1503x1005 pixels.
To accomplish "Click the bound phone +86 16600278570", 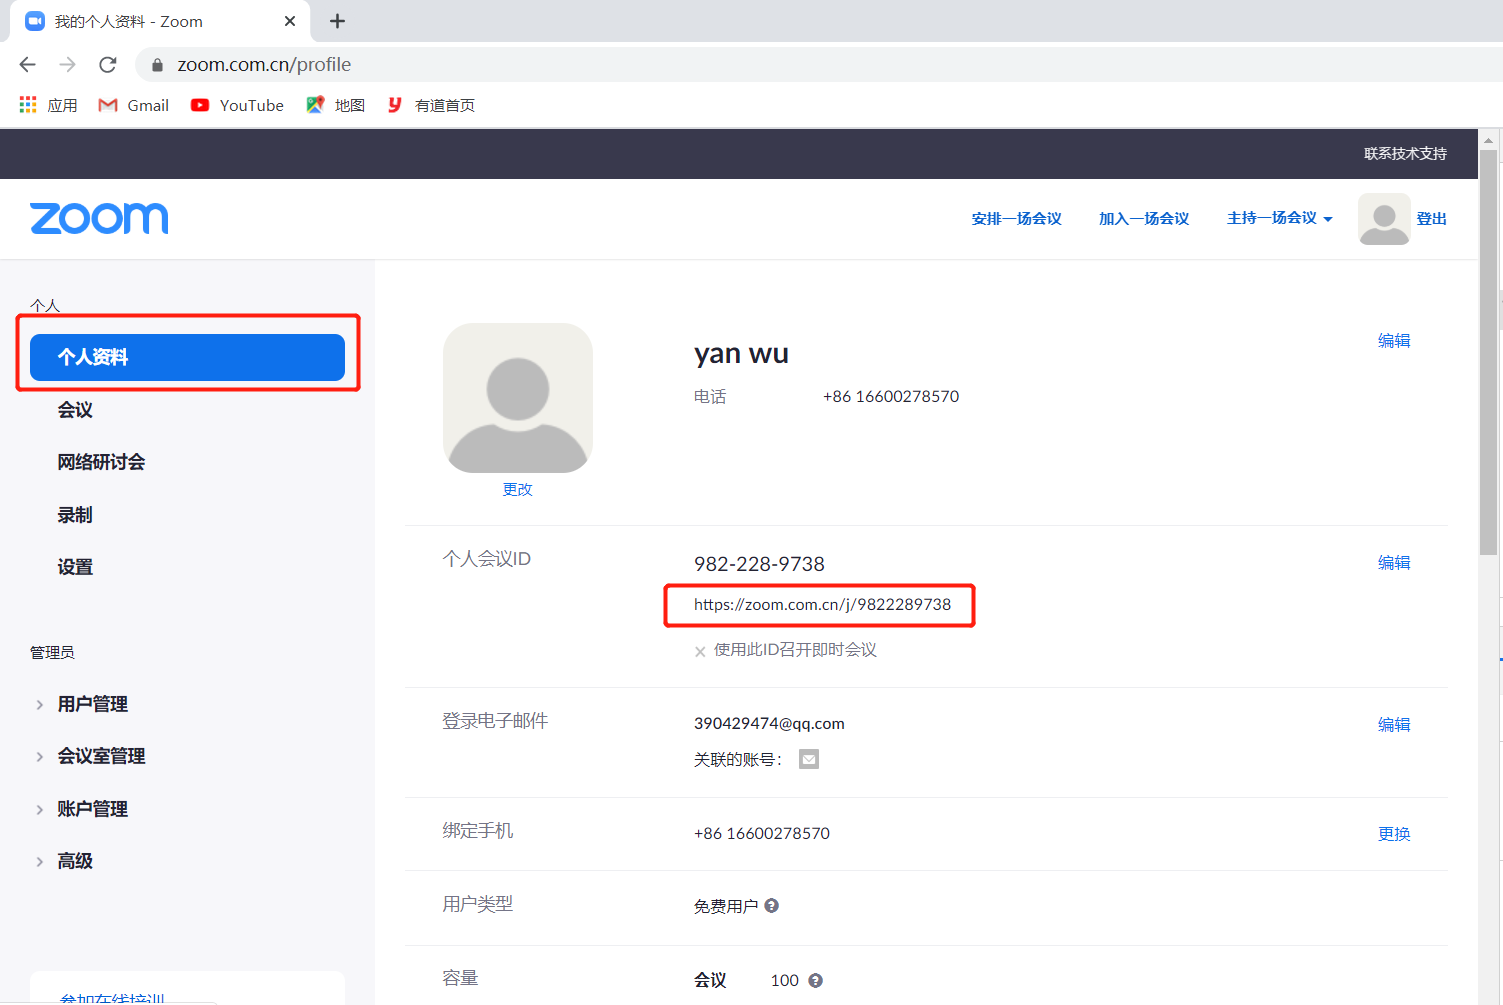I will (762, 833).
